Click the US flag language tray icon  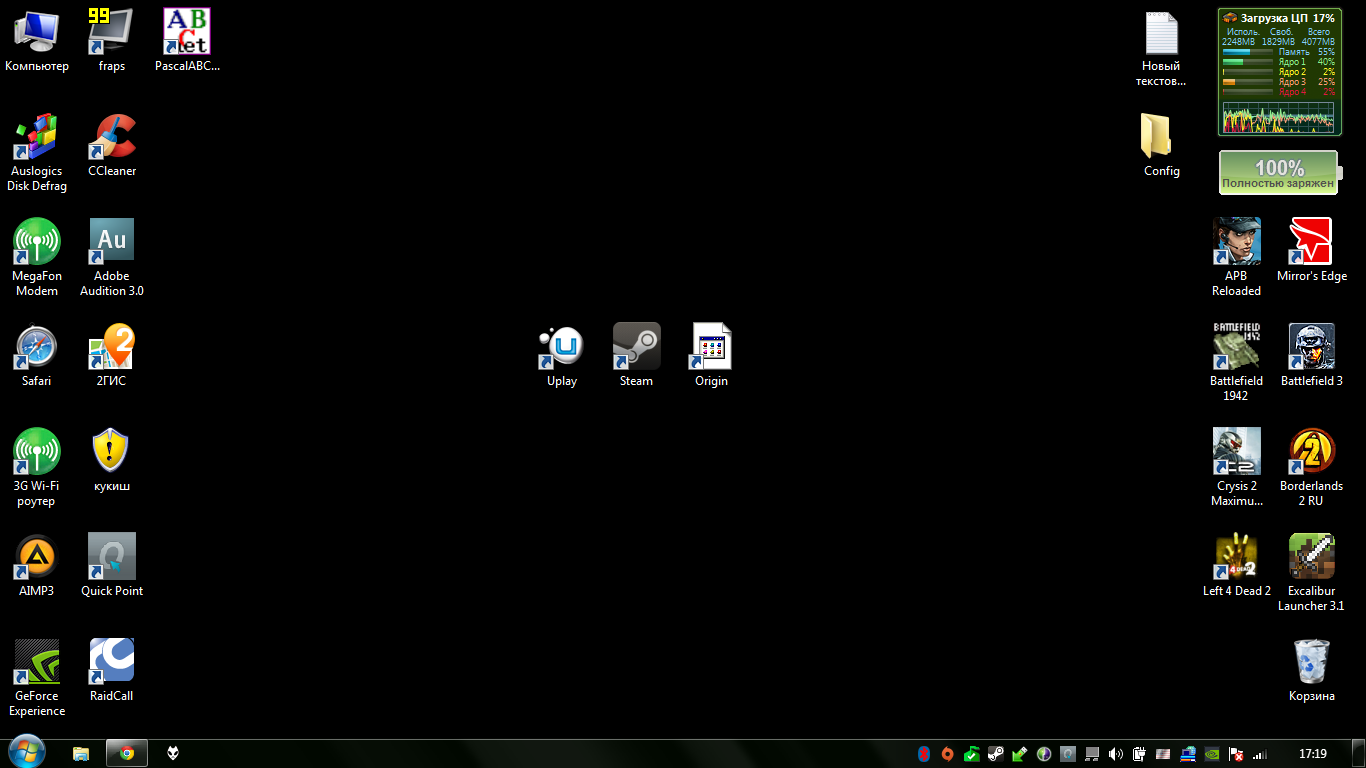1164,754
